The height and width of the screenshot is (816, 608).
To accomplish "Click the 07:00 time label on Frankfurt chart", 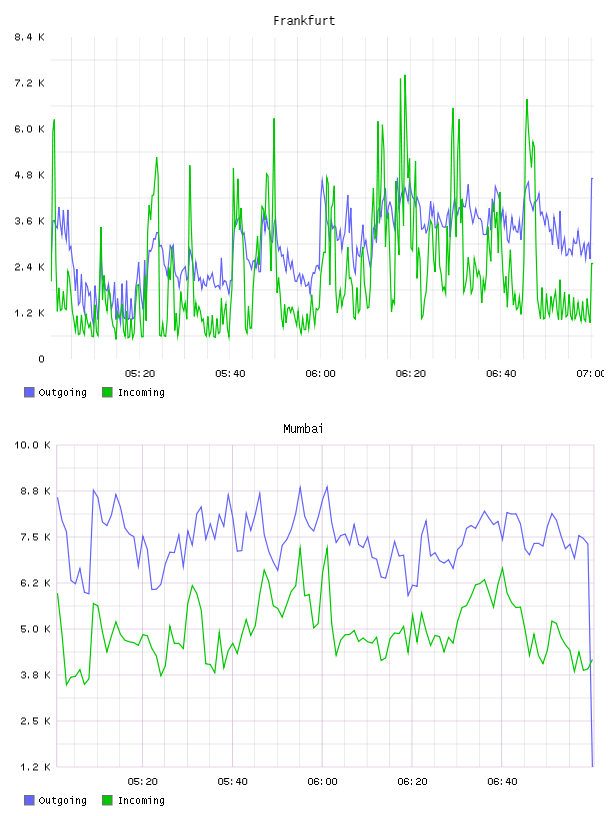I will point(590,374).
